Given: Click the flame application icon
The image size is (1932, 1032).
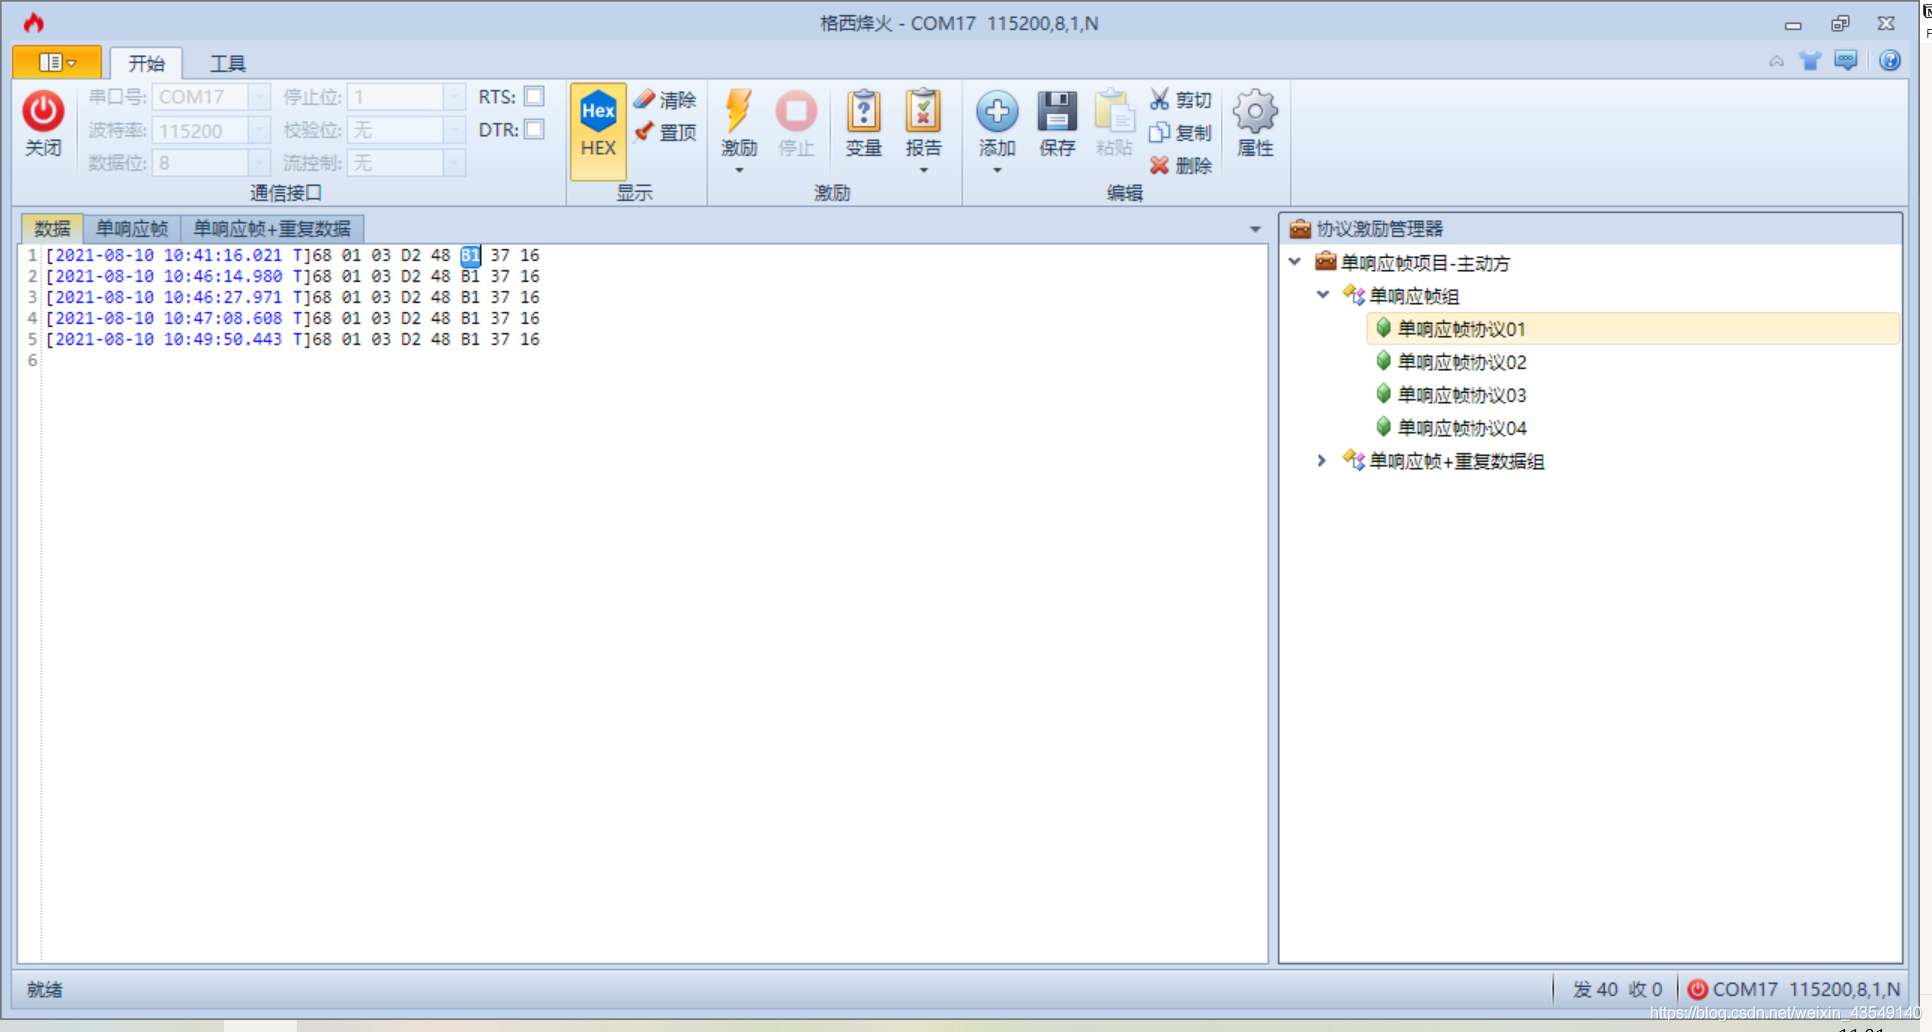Looking at the screenshot, I should (x=34, y=22).
